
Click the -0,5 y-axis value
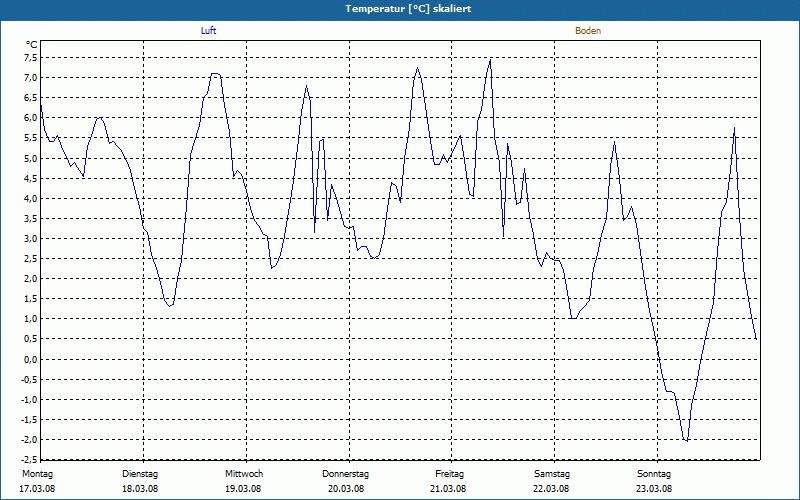(29, 380)
